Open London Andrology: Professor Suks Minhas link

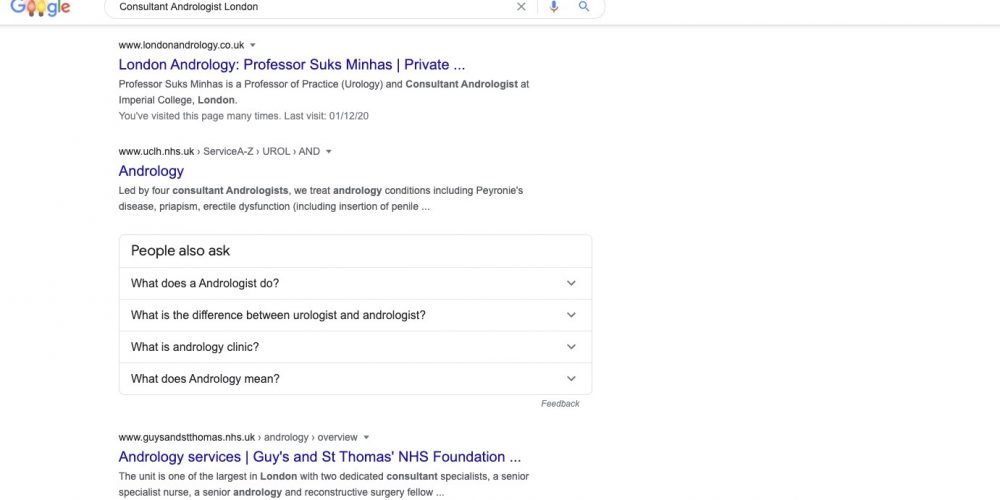pos(291,64)
